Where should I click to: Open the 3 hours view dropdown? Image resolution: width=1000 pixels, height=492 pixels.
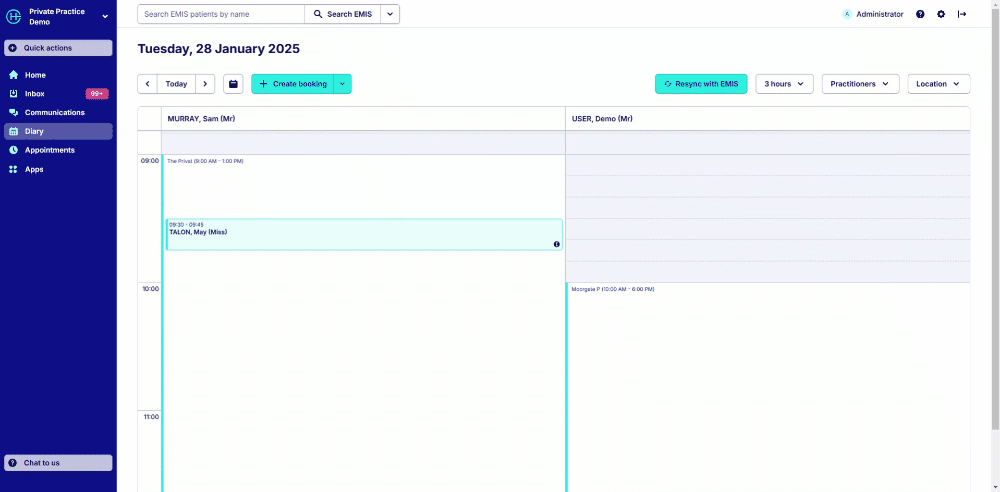(784, 84)
